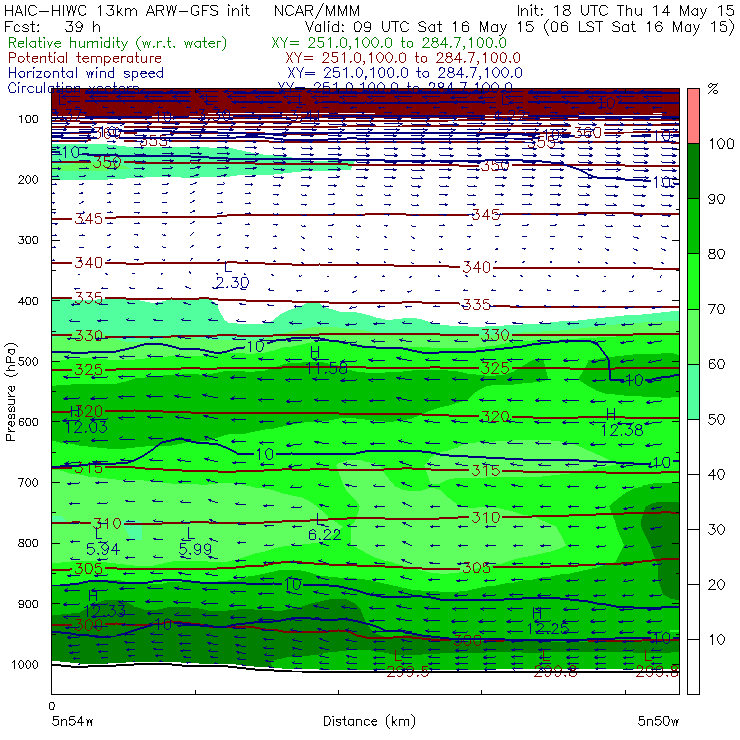Click the wind maximum label '12.25'
740x740 pixels.
[x=548, y=629]
